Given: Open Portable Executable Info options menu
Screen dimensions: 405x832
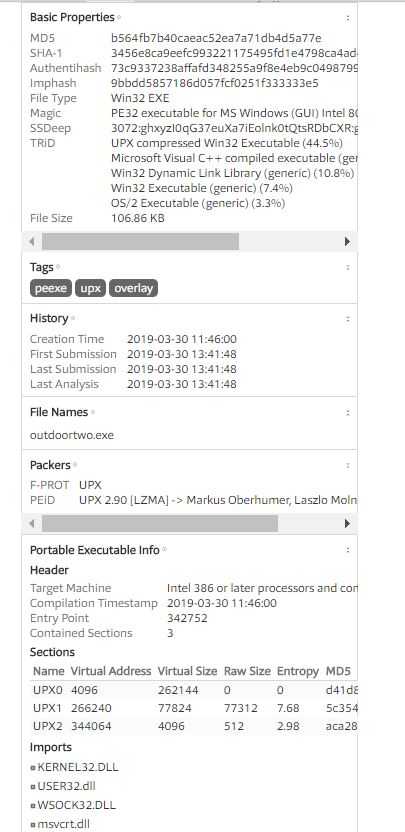Looking at the screenshot, I should 348,550.
